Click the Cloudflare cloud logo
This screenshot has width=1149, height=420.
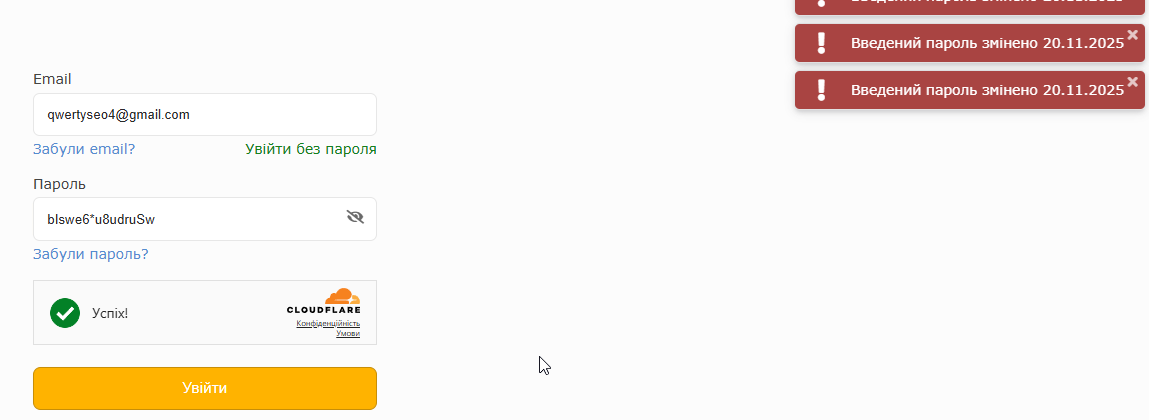pyautogui.click(x=342, y=296)
